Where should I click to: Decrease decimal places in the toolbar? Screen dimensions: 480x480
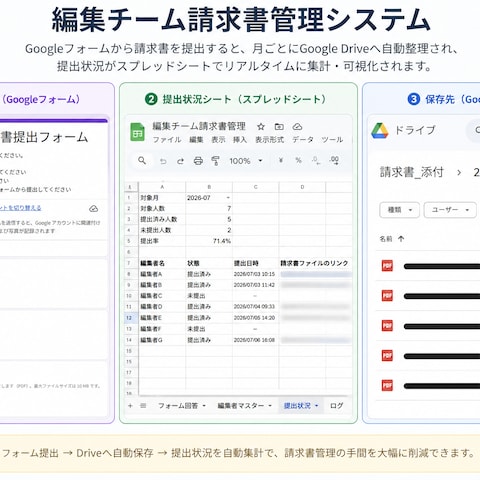tap(316, 161)
